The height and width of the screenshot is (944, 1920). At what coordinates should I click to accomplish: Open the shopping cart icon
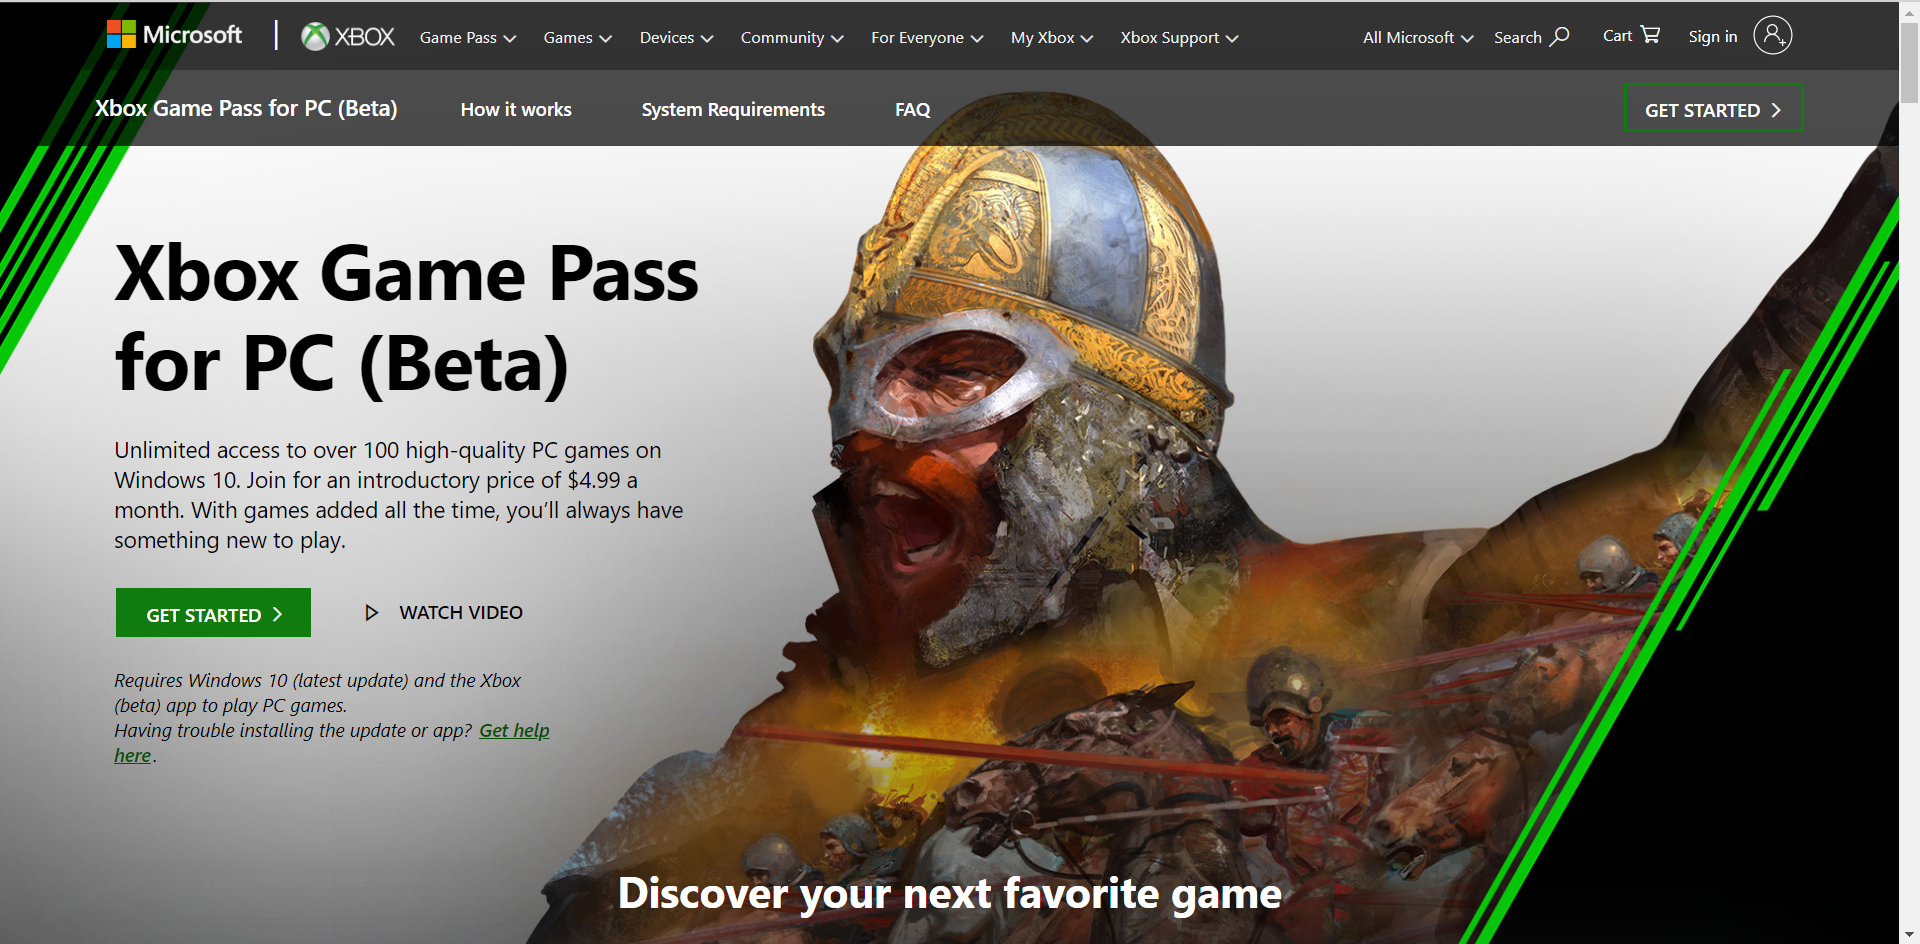1650,35
